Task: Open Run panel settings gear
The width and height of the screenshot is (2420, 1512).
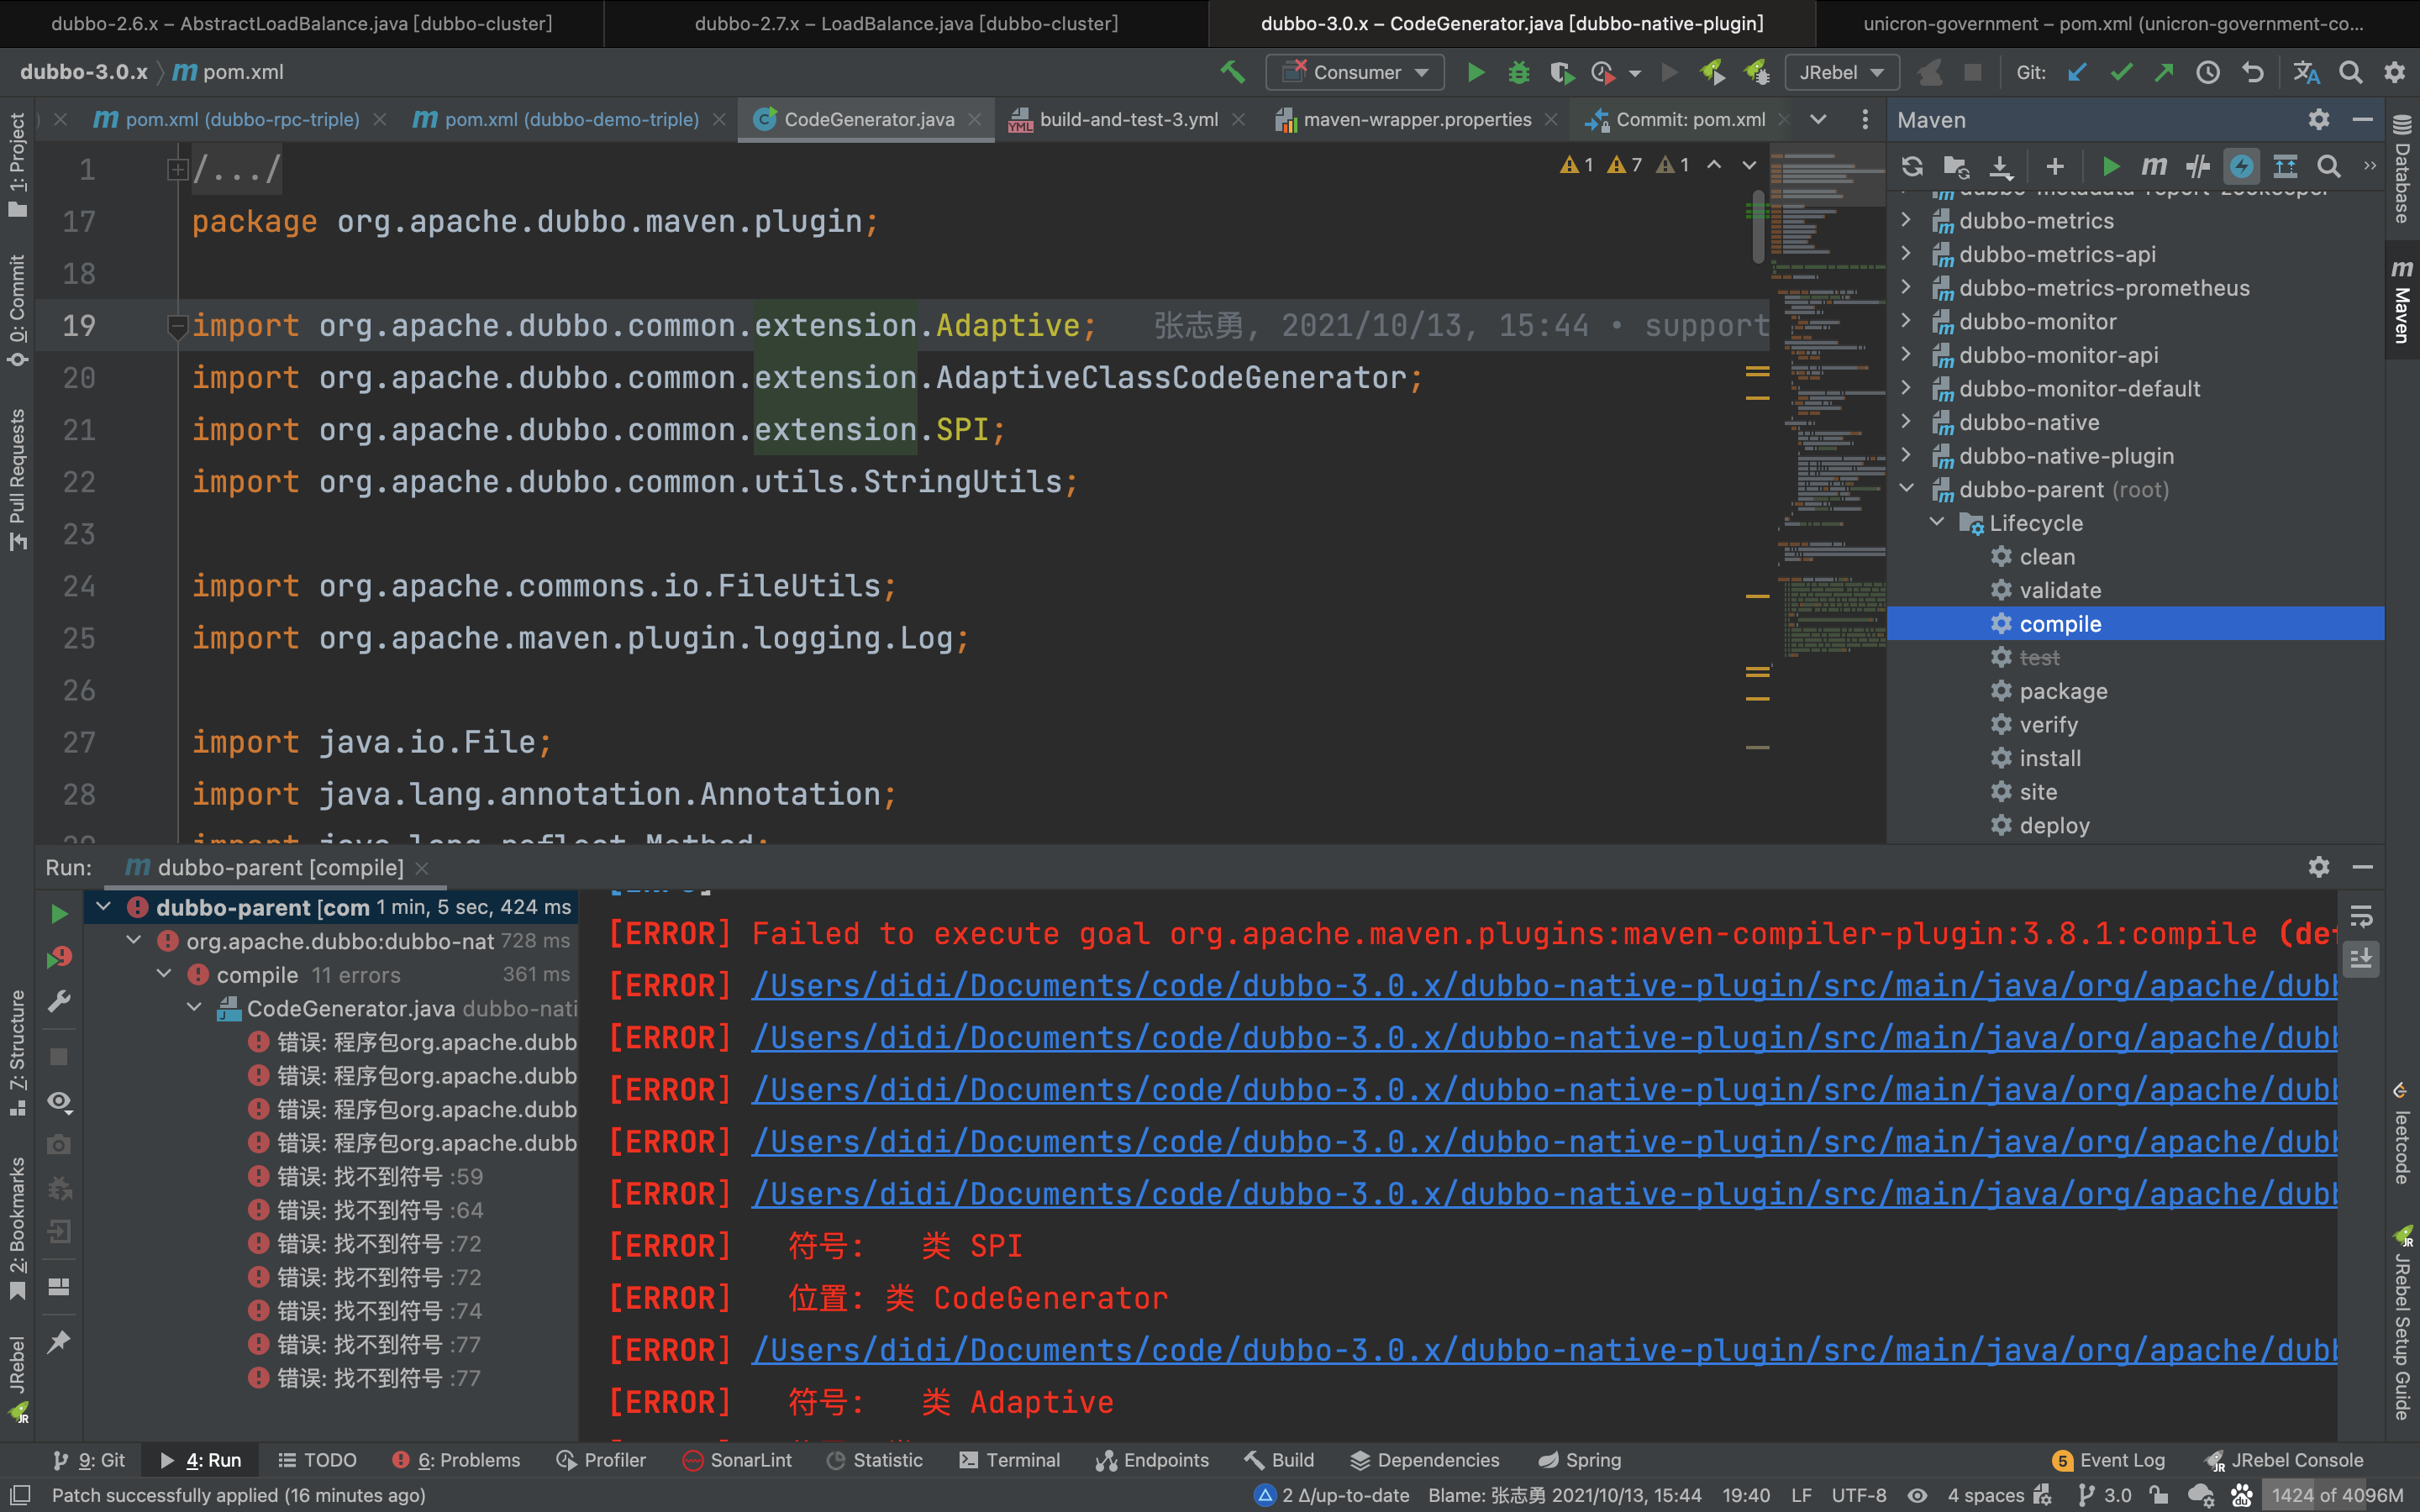Action: click(2318, 867)
